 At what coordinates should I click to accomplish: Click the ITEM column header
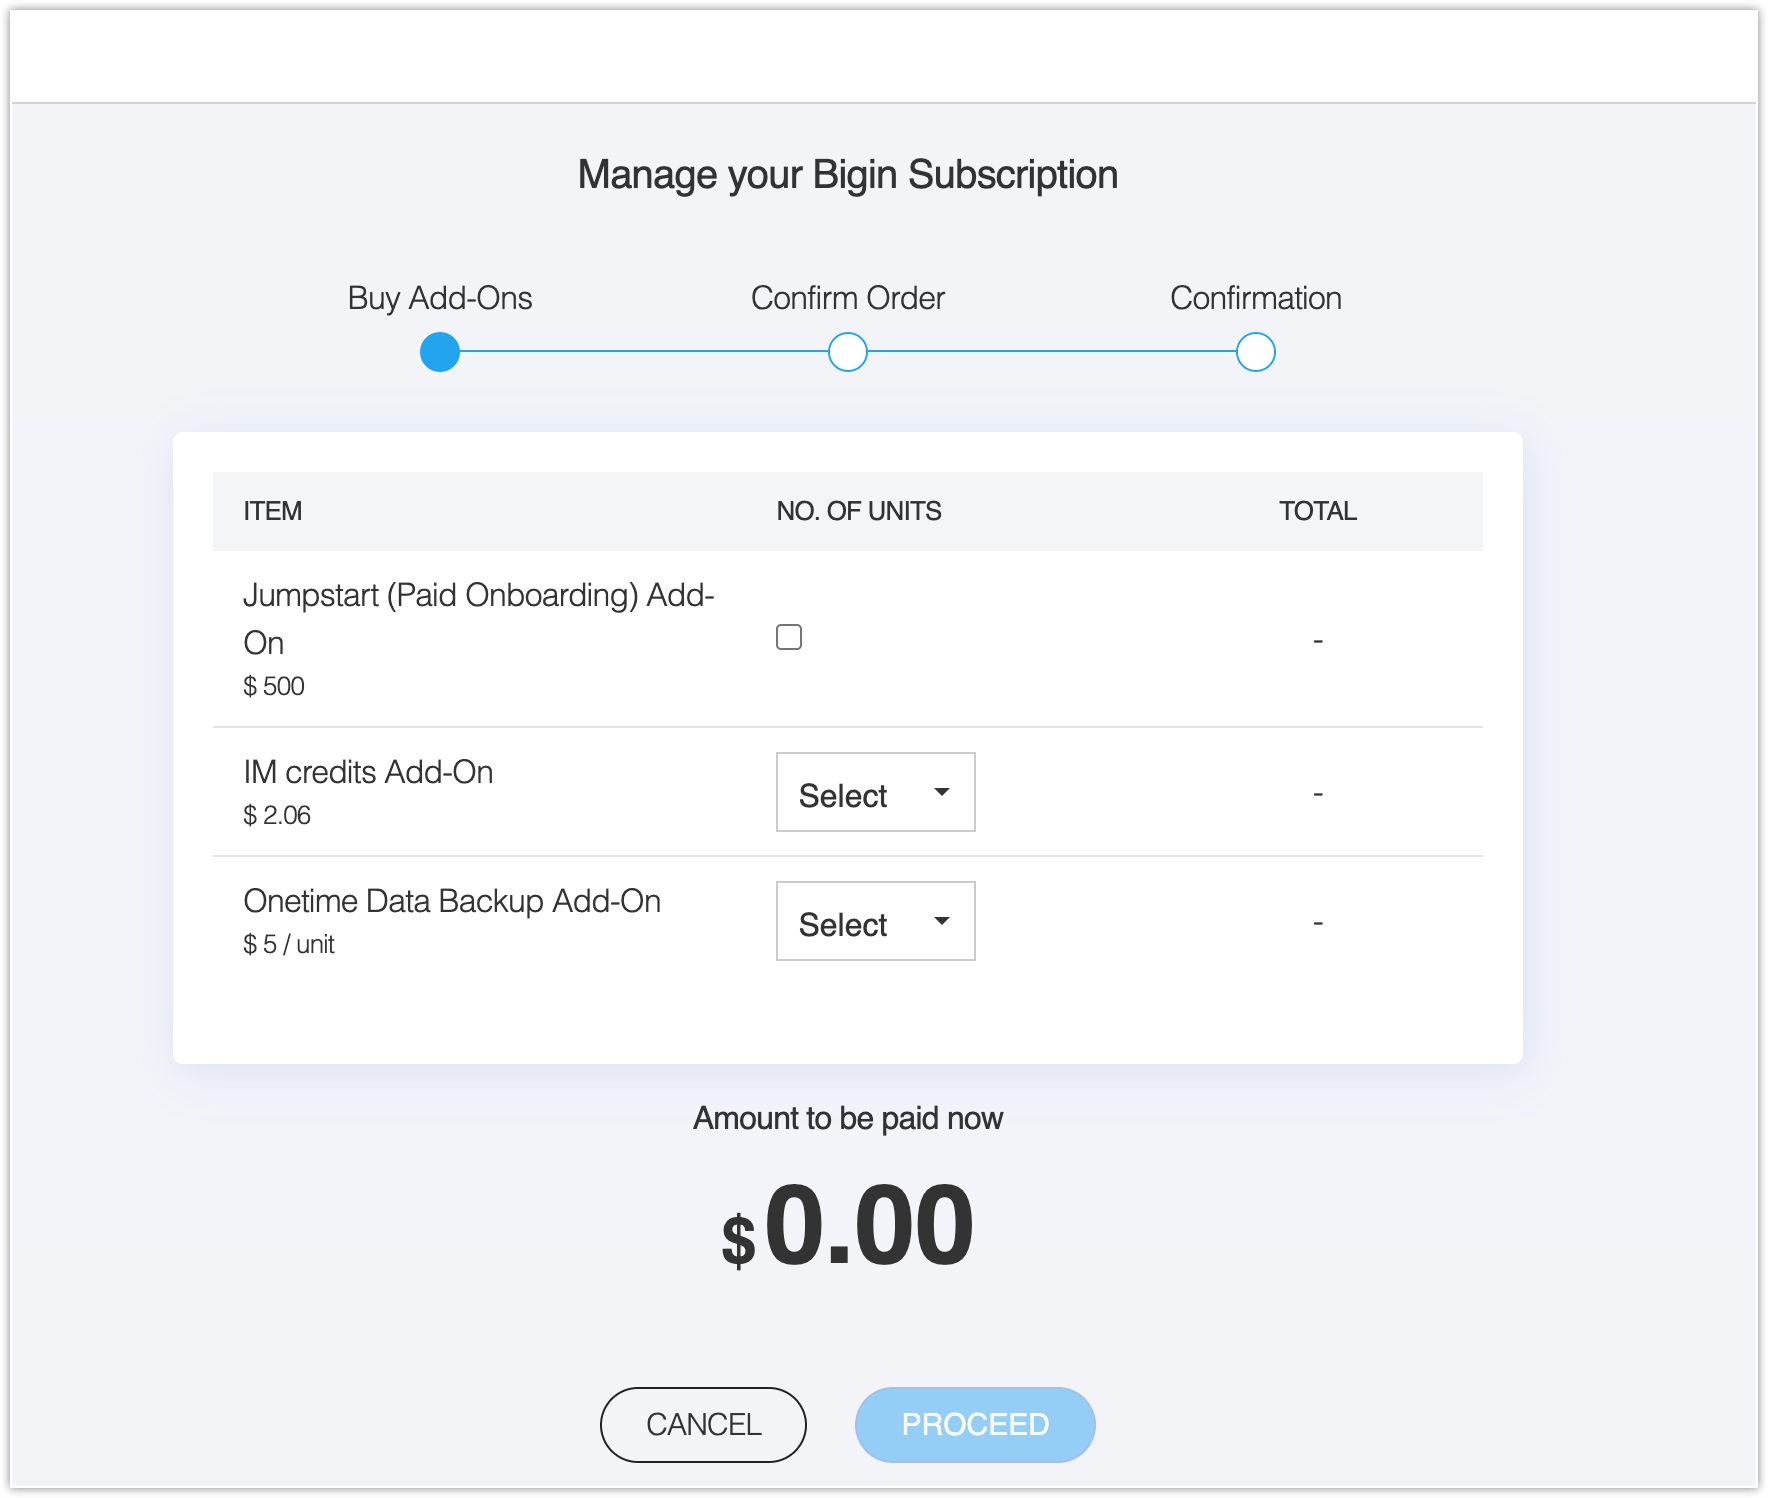click(x=272, y=511)
